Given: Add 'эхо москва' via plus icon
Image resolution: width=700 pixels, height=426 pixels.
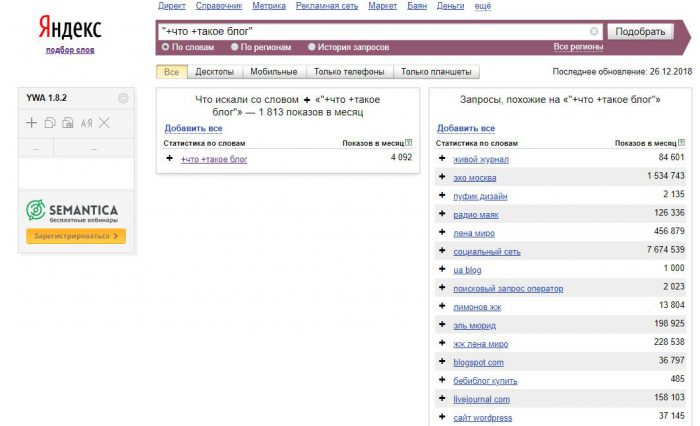Looking at the screenshot, I should tap(442, 176).
